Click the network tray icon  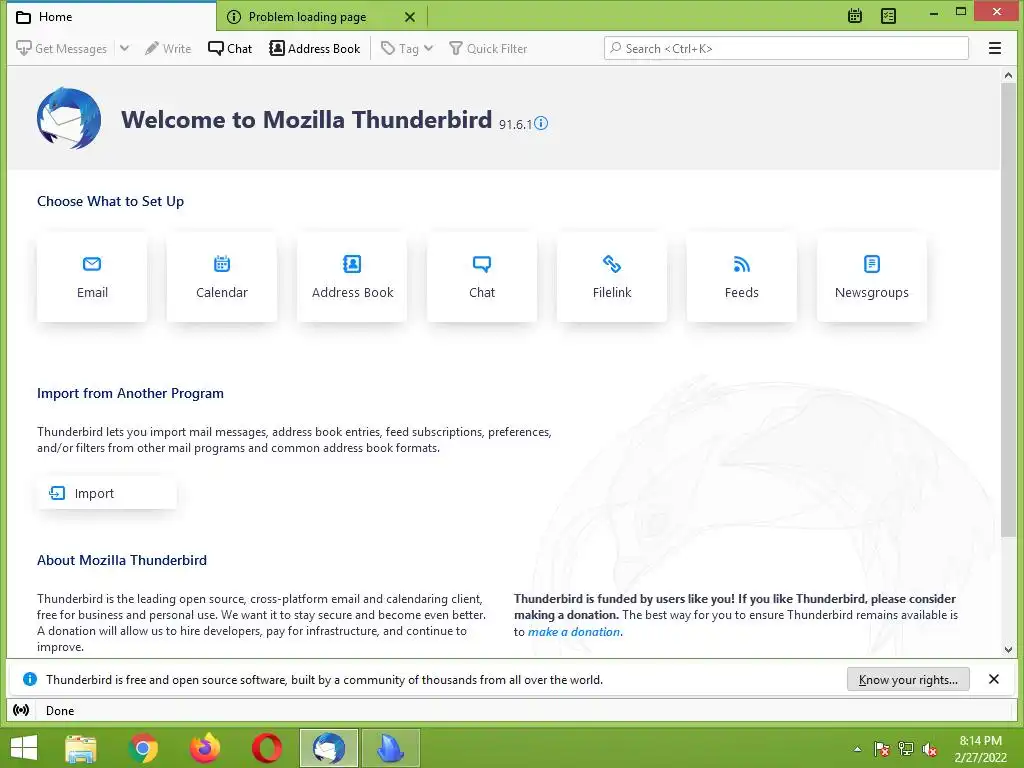906,749
